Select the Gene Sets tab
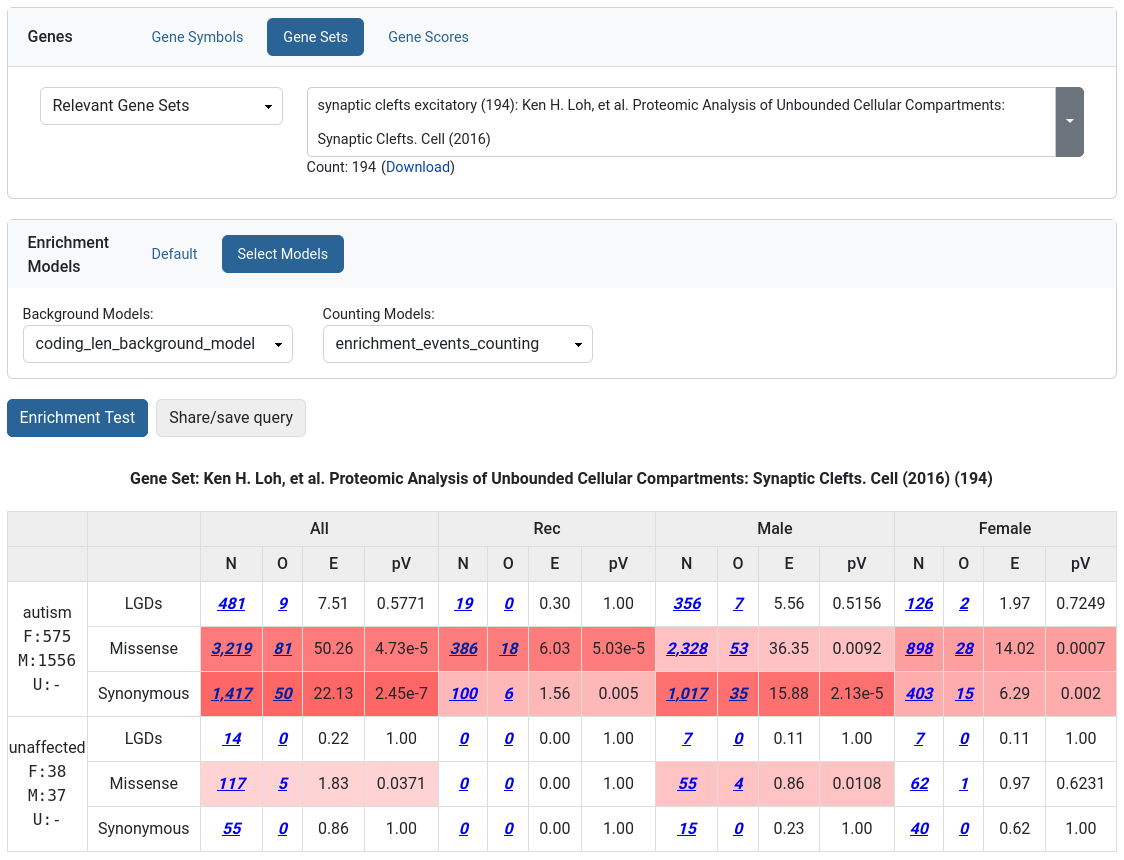Screen dimensions: 1124x860 pyautogui.click(x=315, y=37)
